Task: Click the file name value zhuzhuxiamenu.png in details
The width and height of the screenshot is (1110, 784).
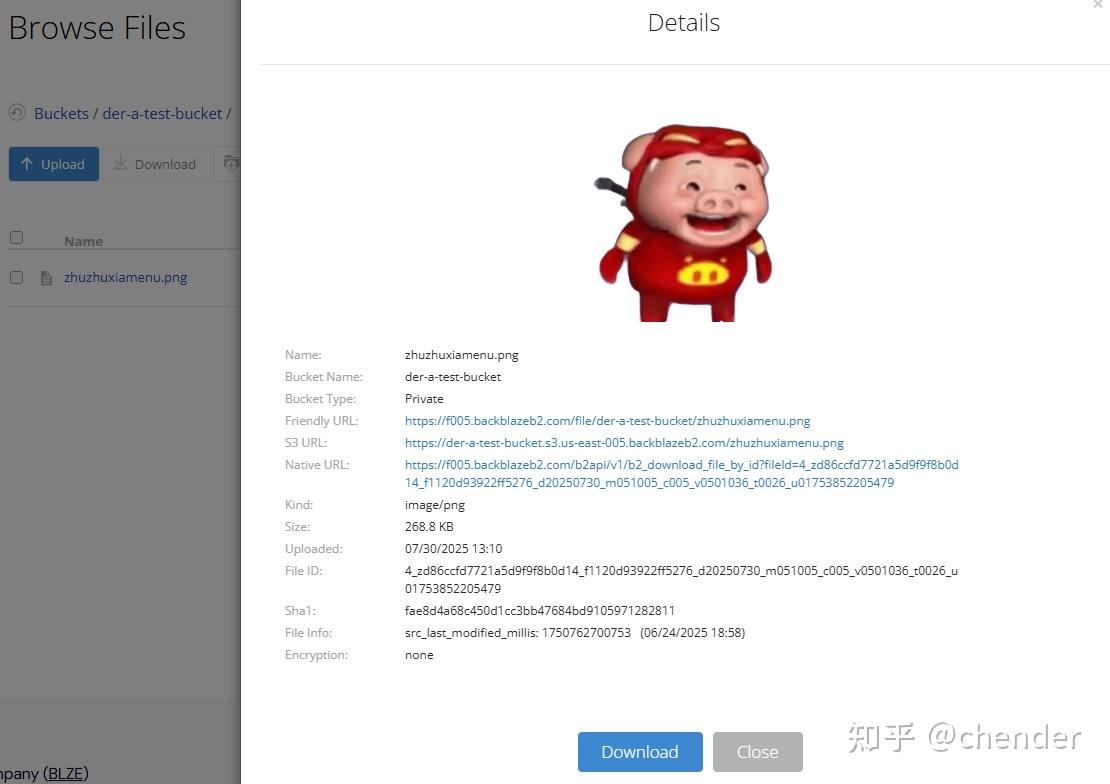Action: (x=462, y=355)
